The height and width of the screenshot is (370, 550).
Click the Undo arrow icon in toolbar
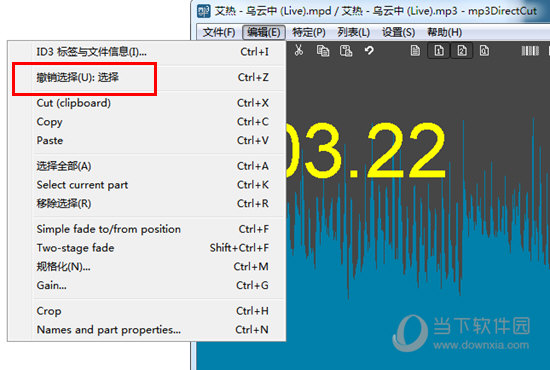pyautogui.click(x=369, y=51)
